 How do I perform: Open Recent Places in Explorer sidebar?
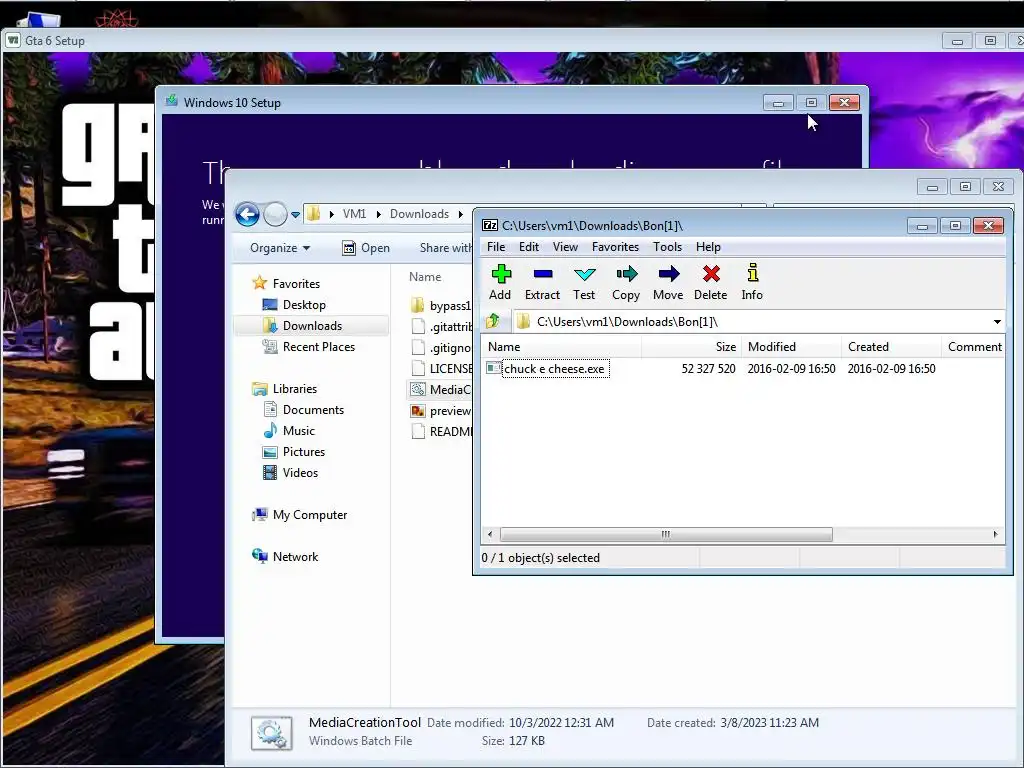308,347
